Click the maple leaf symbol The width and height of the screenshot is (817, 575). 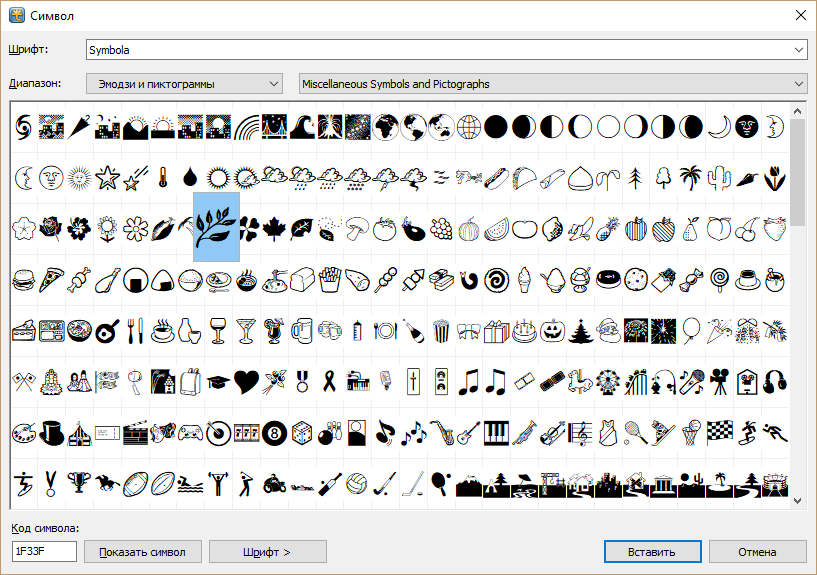(273, 229)
